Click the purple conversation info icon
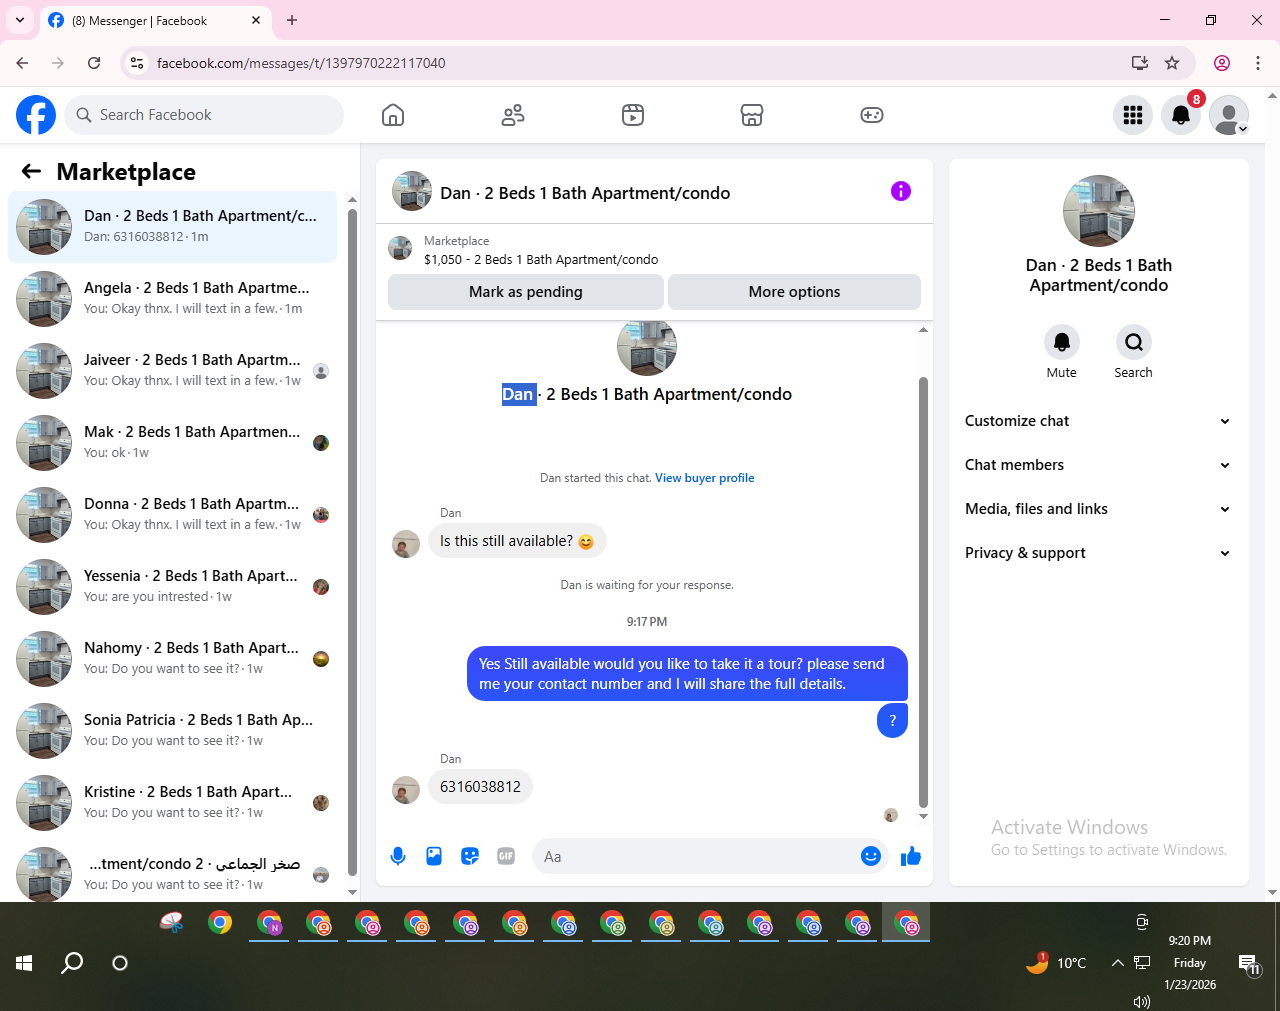 901,191
